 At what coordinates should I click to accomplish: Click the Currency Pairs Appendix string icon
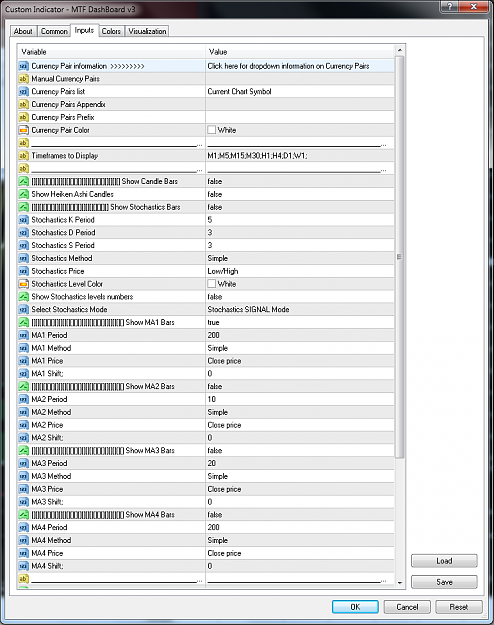(x=24, y=104)
